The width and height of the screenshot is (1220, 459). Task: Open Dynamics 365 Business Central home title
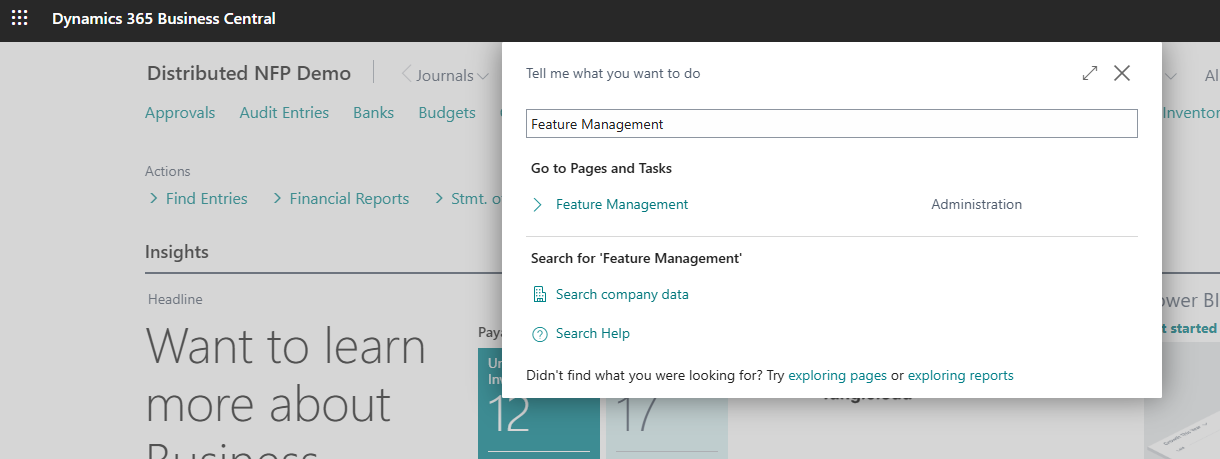point(164,19)
